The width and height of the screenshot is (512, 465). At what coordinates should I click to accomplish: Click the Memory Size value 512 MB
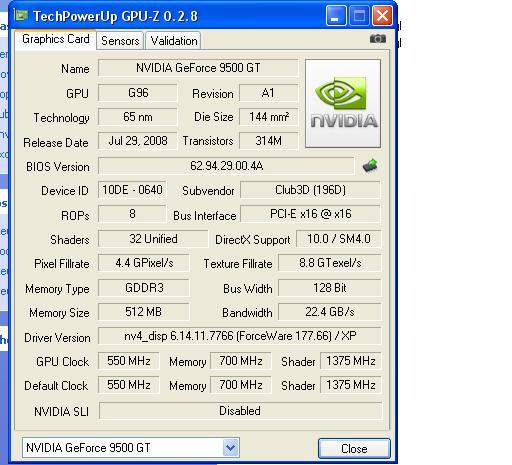[x=144, y=312]
